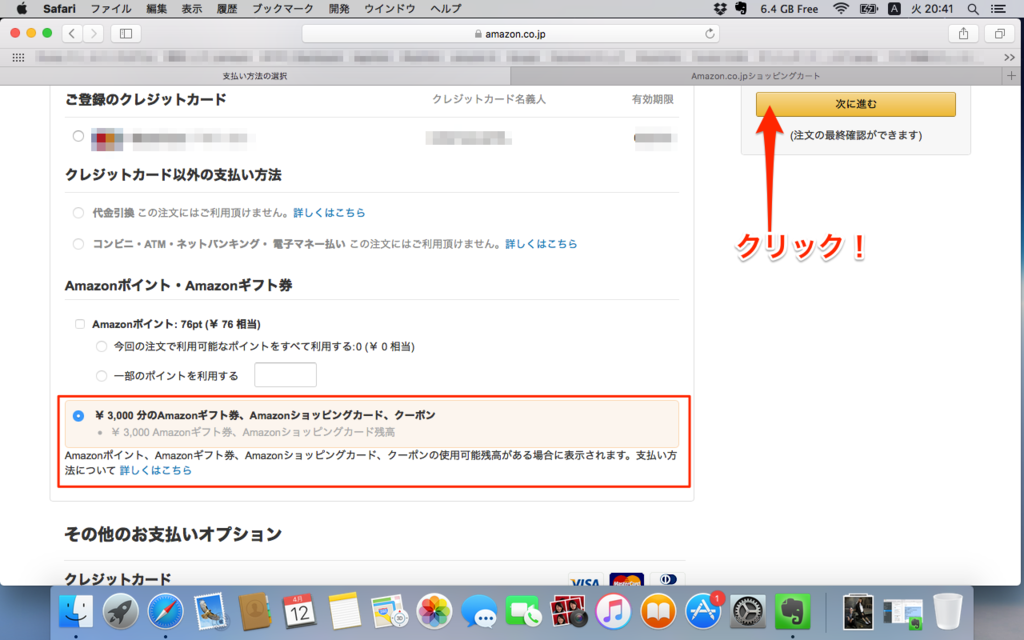This screenshot has width=1024, height=640.
Task: Open 詳しくはこちら link beside 電子マネー払い
Action: pos(541,244)
